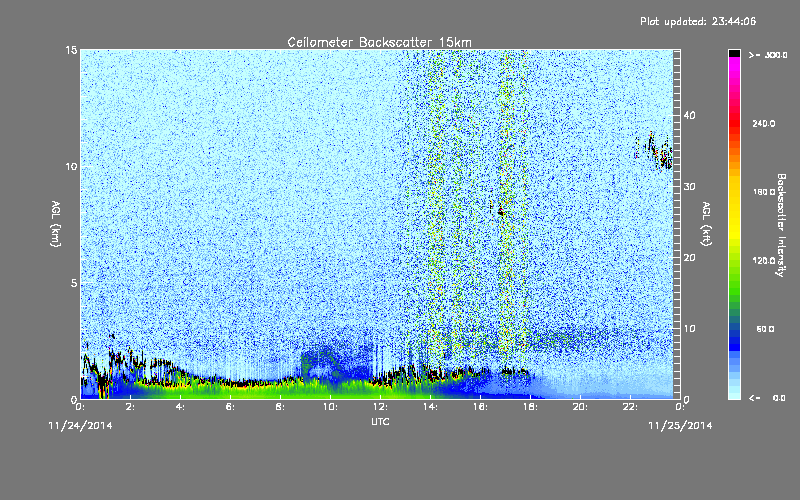Click the start date '11/24/2014'
Screen dimensions: 800x500
(80, 426)
